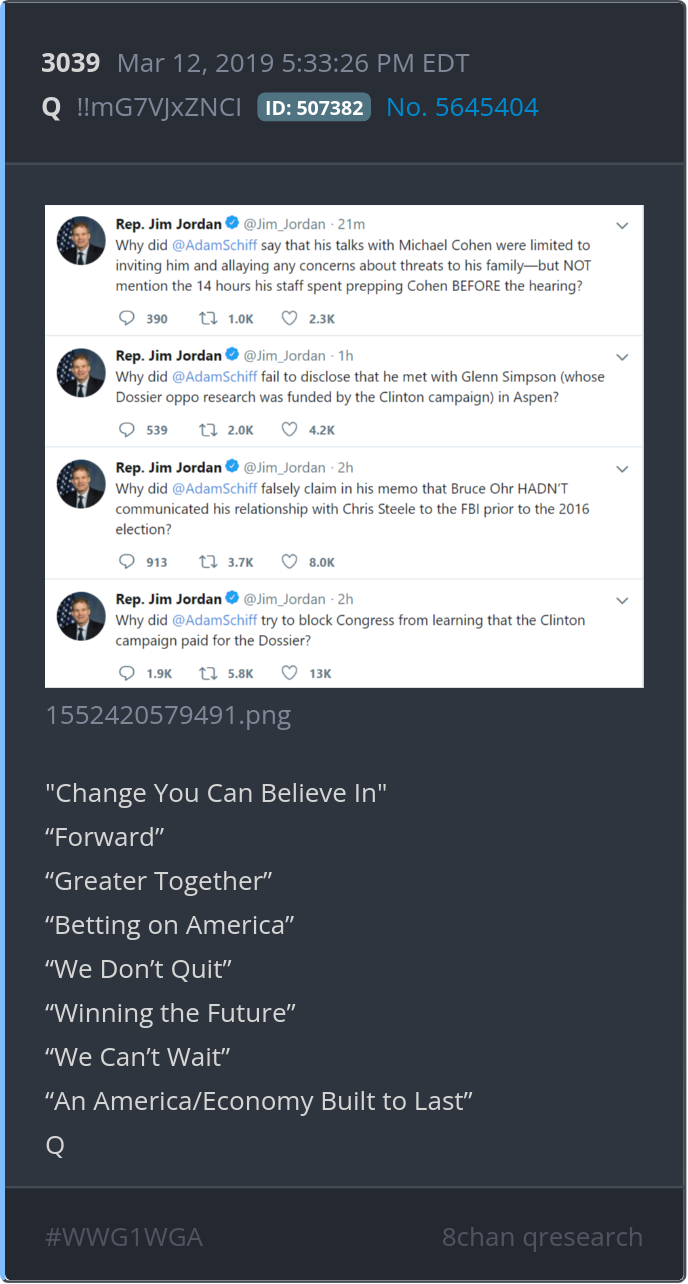The width and height of the screenshot is (688, 1284).
Task: Expand options chevron on the 21m tweet
Action: [622, 226]
